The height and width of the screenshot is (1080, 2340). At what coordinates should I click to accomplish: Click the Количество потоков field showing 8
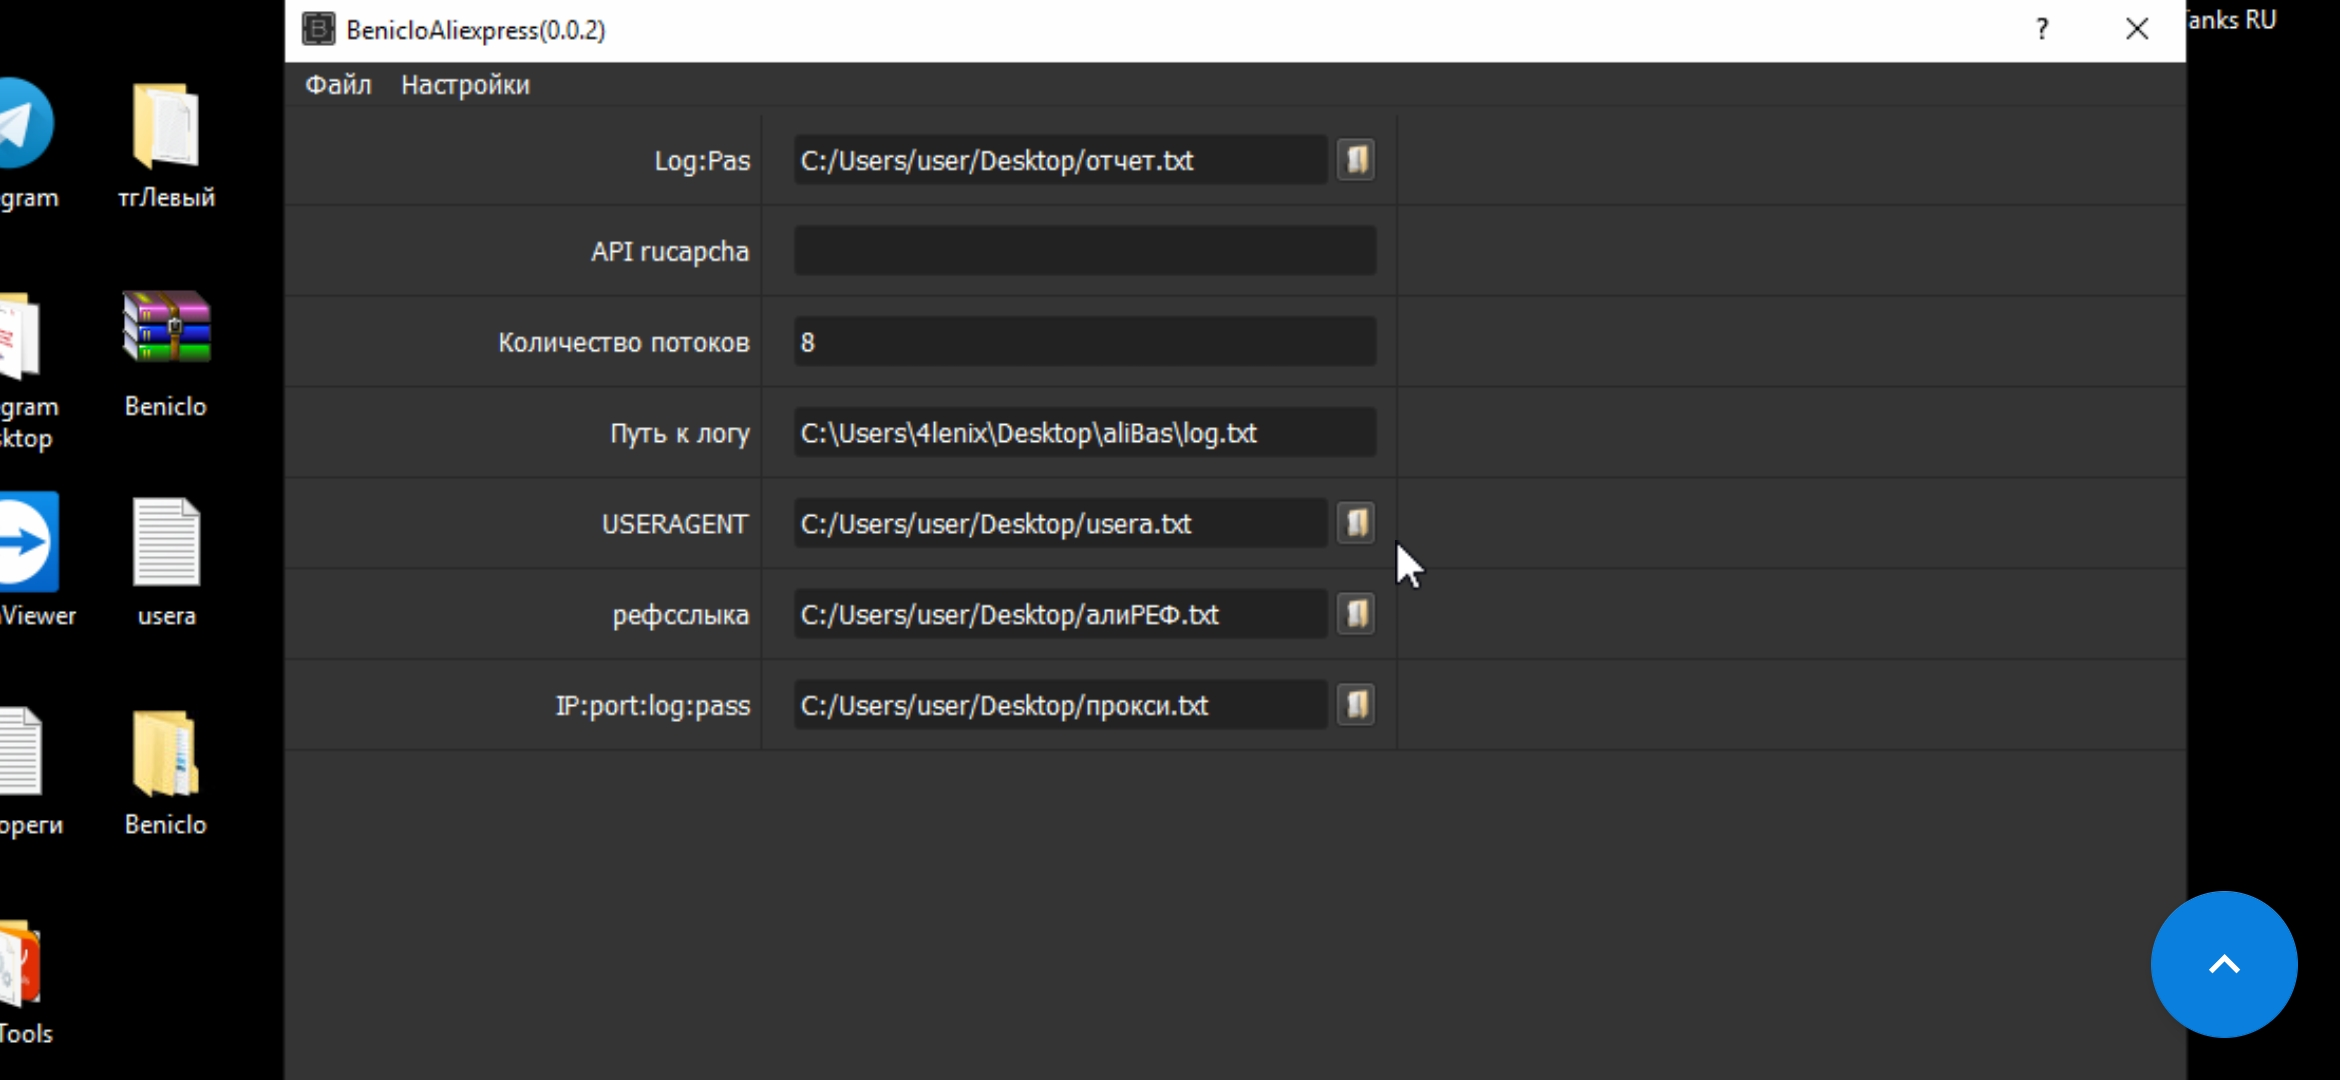point(1085,342)
